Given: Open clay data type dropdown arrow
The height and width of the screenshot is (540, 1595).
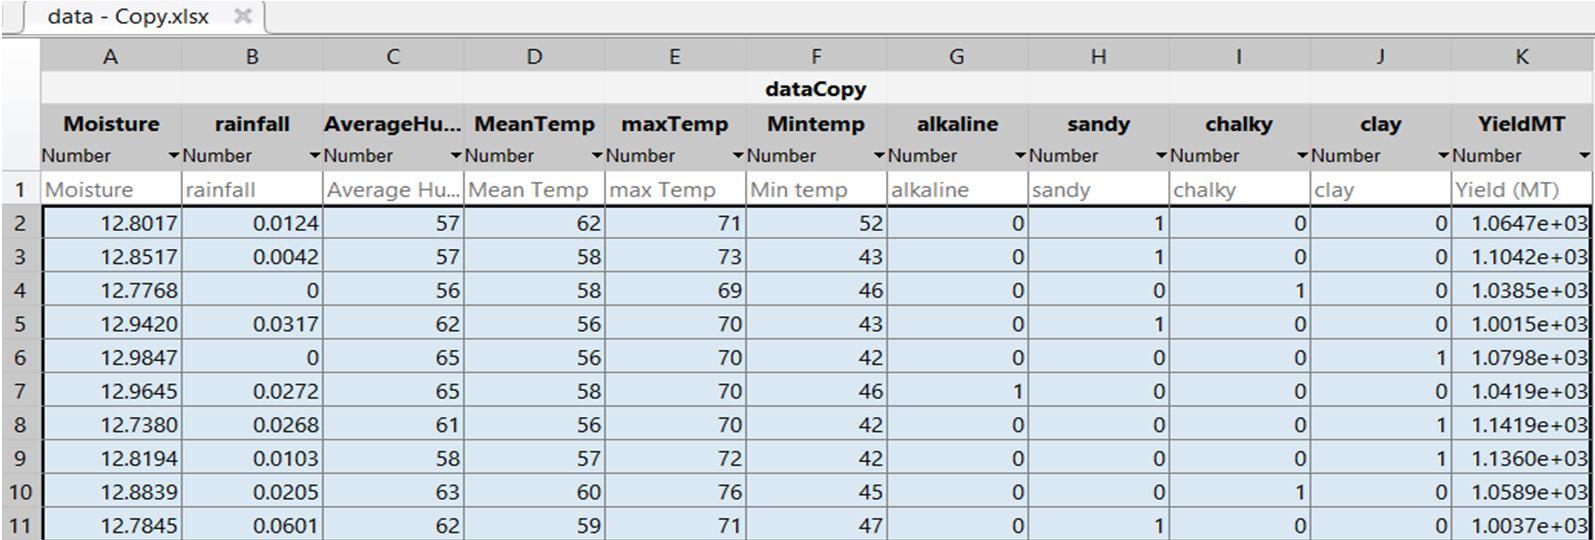Looking at the screenshot, I should coord(1443,156).
